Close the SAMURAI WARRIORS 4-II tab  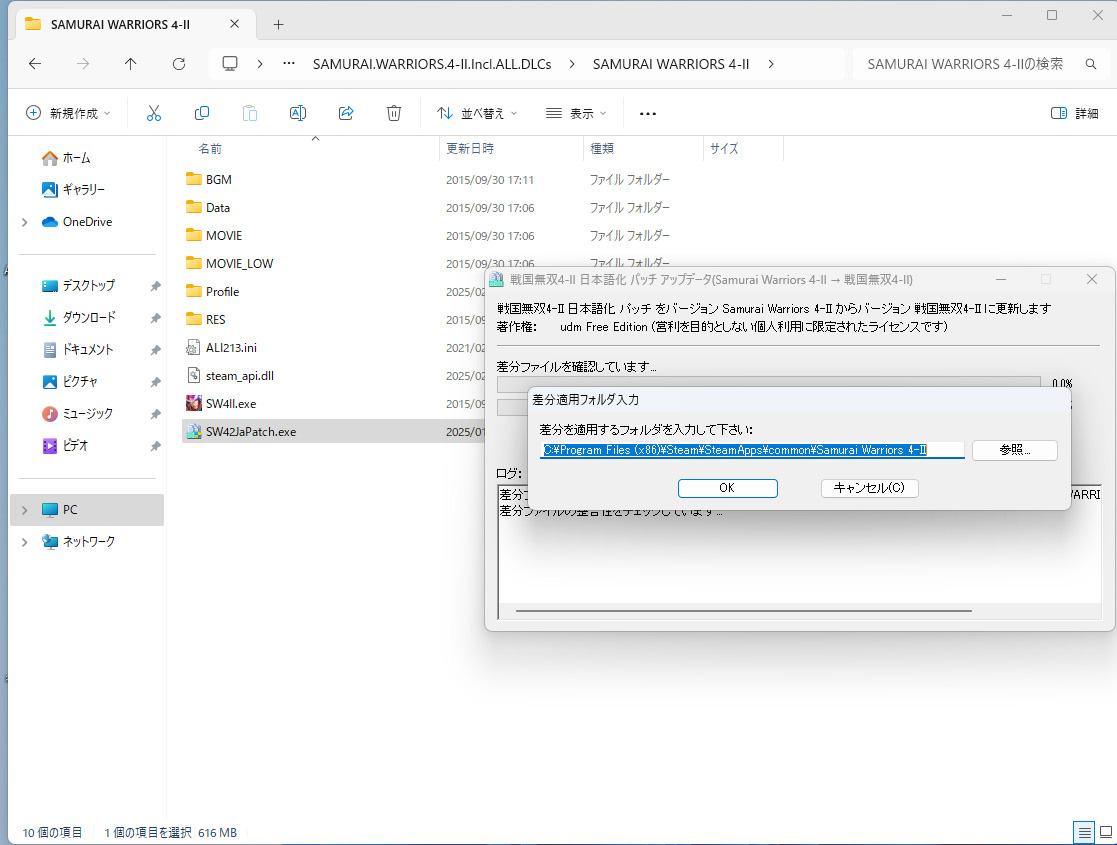tap(234, 24)
